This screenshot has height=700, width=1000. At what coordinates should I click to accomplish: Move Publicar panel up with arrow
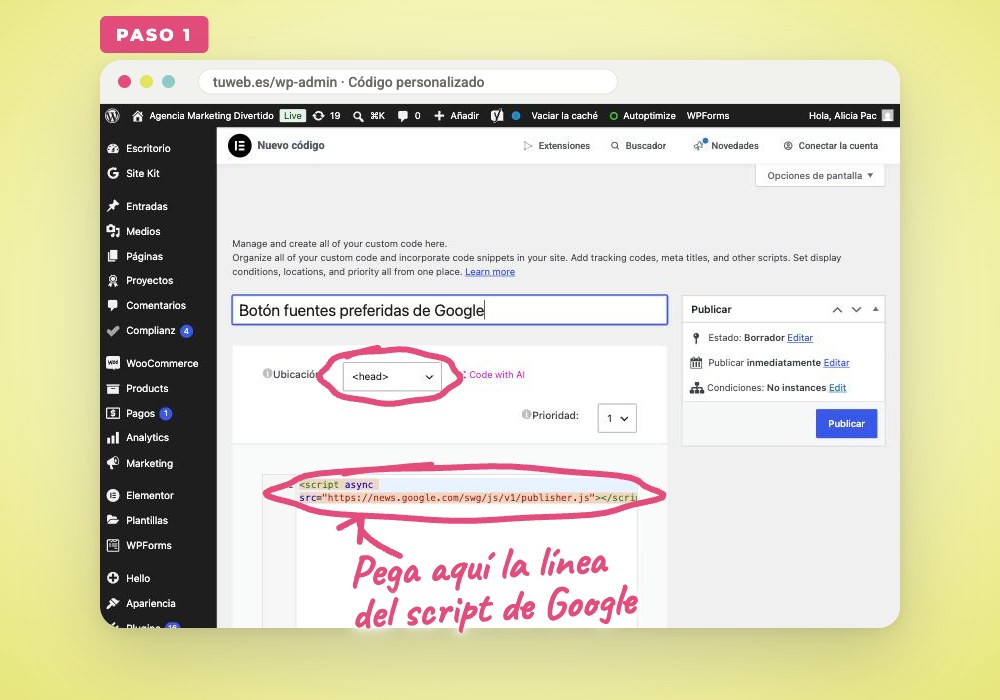(837, 309)
